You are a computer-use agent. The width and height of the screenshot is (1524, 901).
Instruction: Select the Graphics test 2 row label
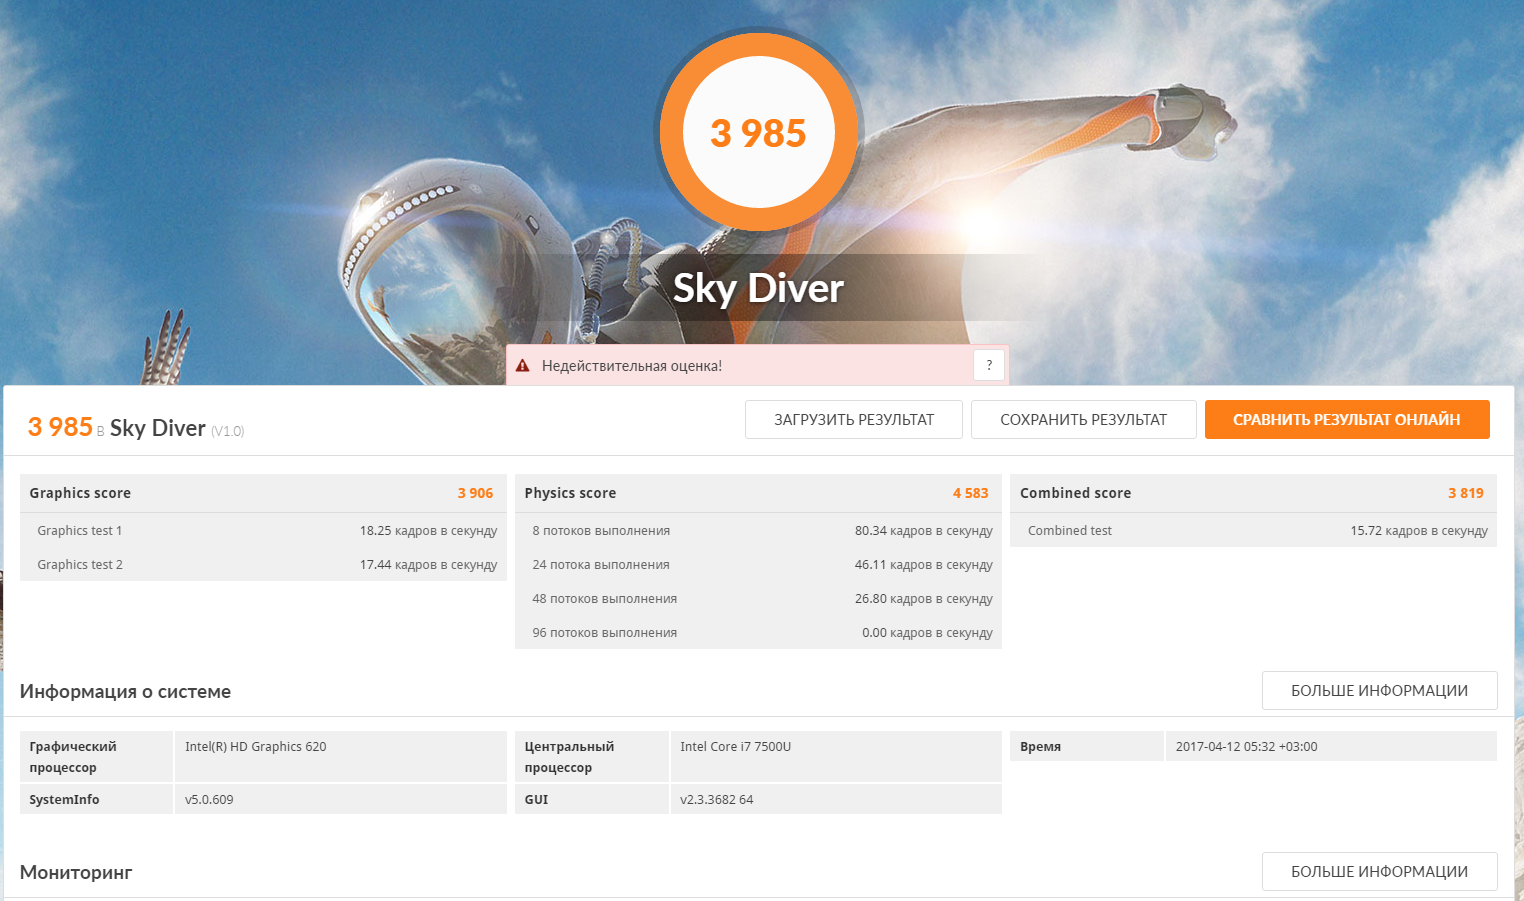pyautogui.click(x=80, y=565)
